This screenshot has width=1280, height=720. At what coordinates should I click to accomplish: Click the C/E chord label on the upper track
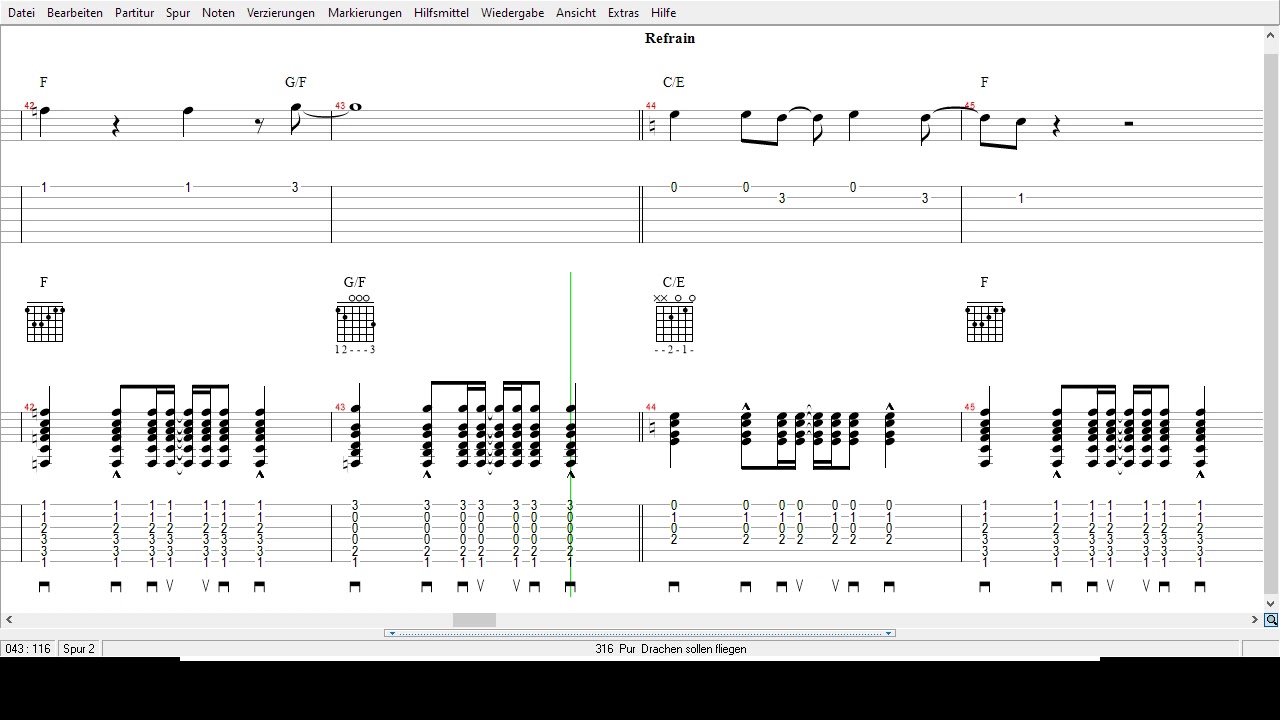click(x=674, y=82)
